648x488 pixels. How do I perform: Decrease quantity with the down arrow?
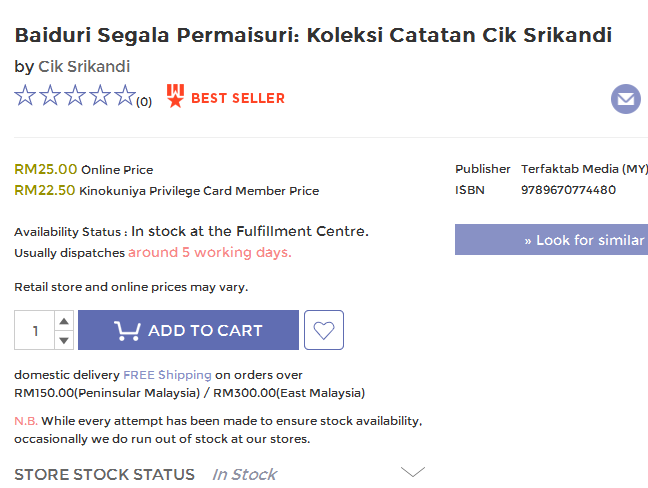tap(64, 340)
